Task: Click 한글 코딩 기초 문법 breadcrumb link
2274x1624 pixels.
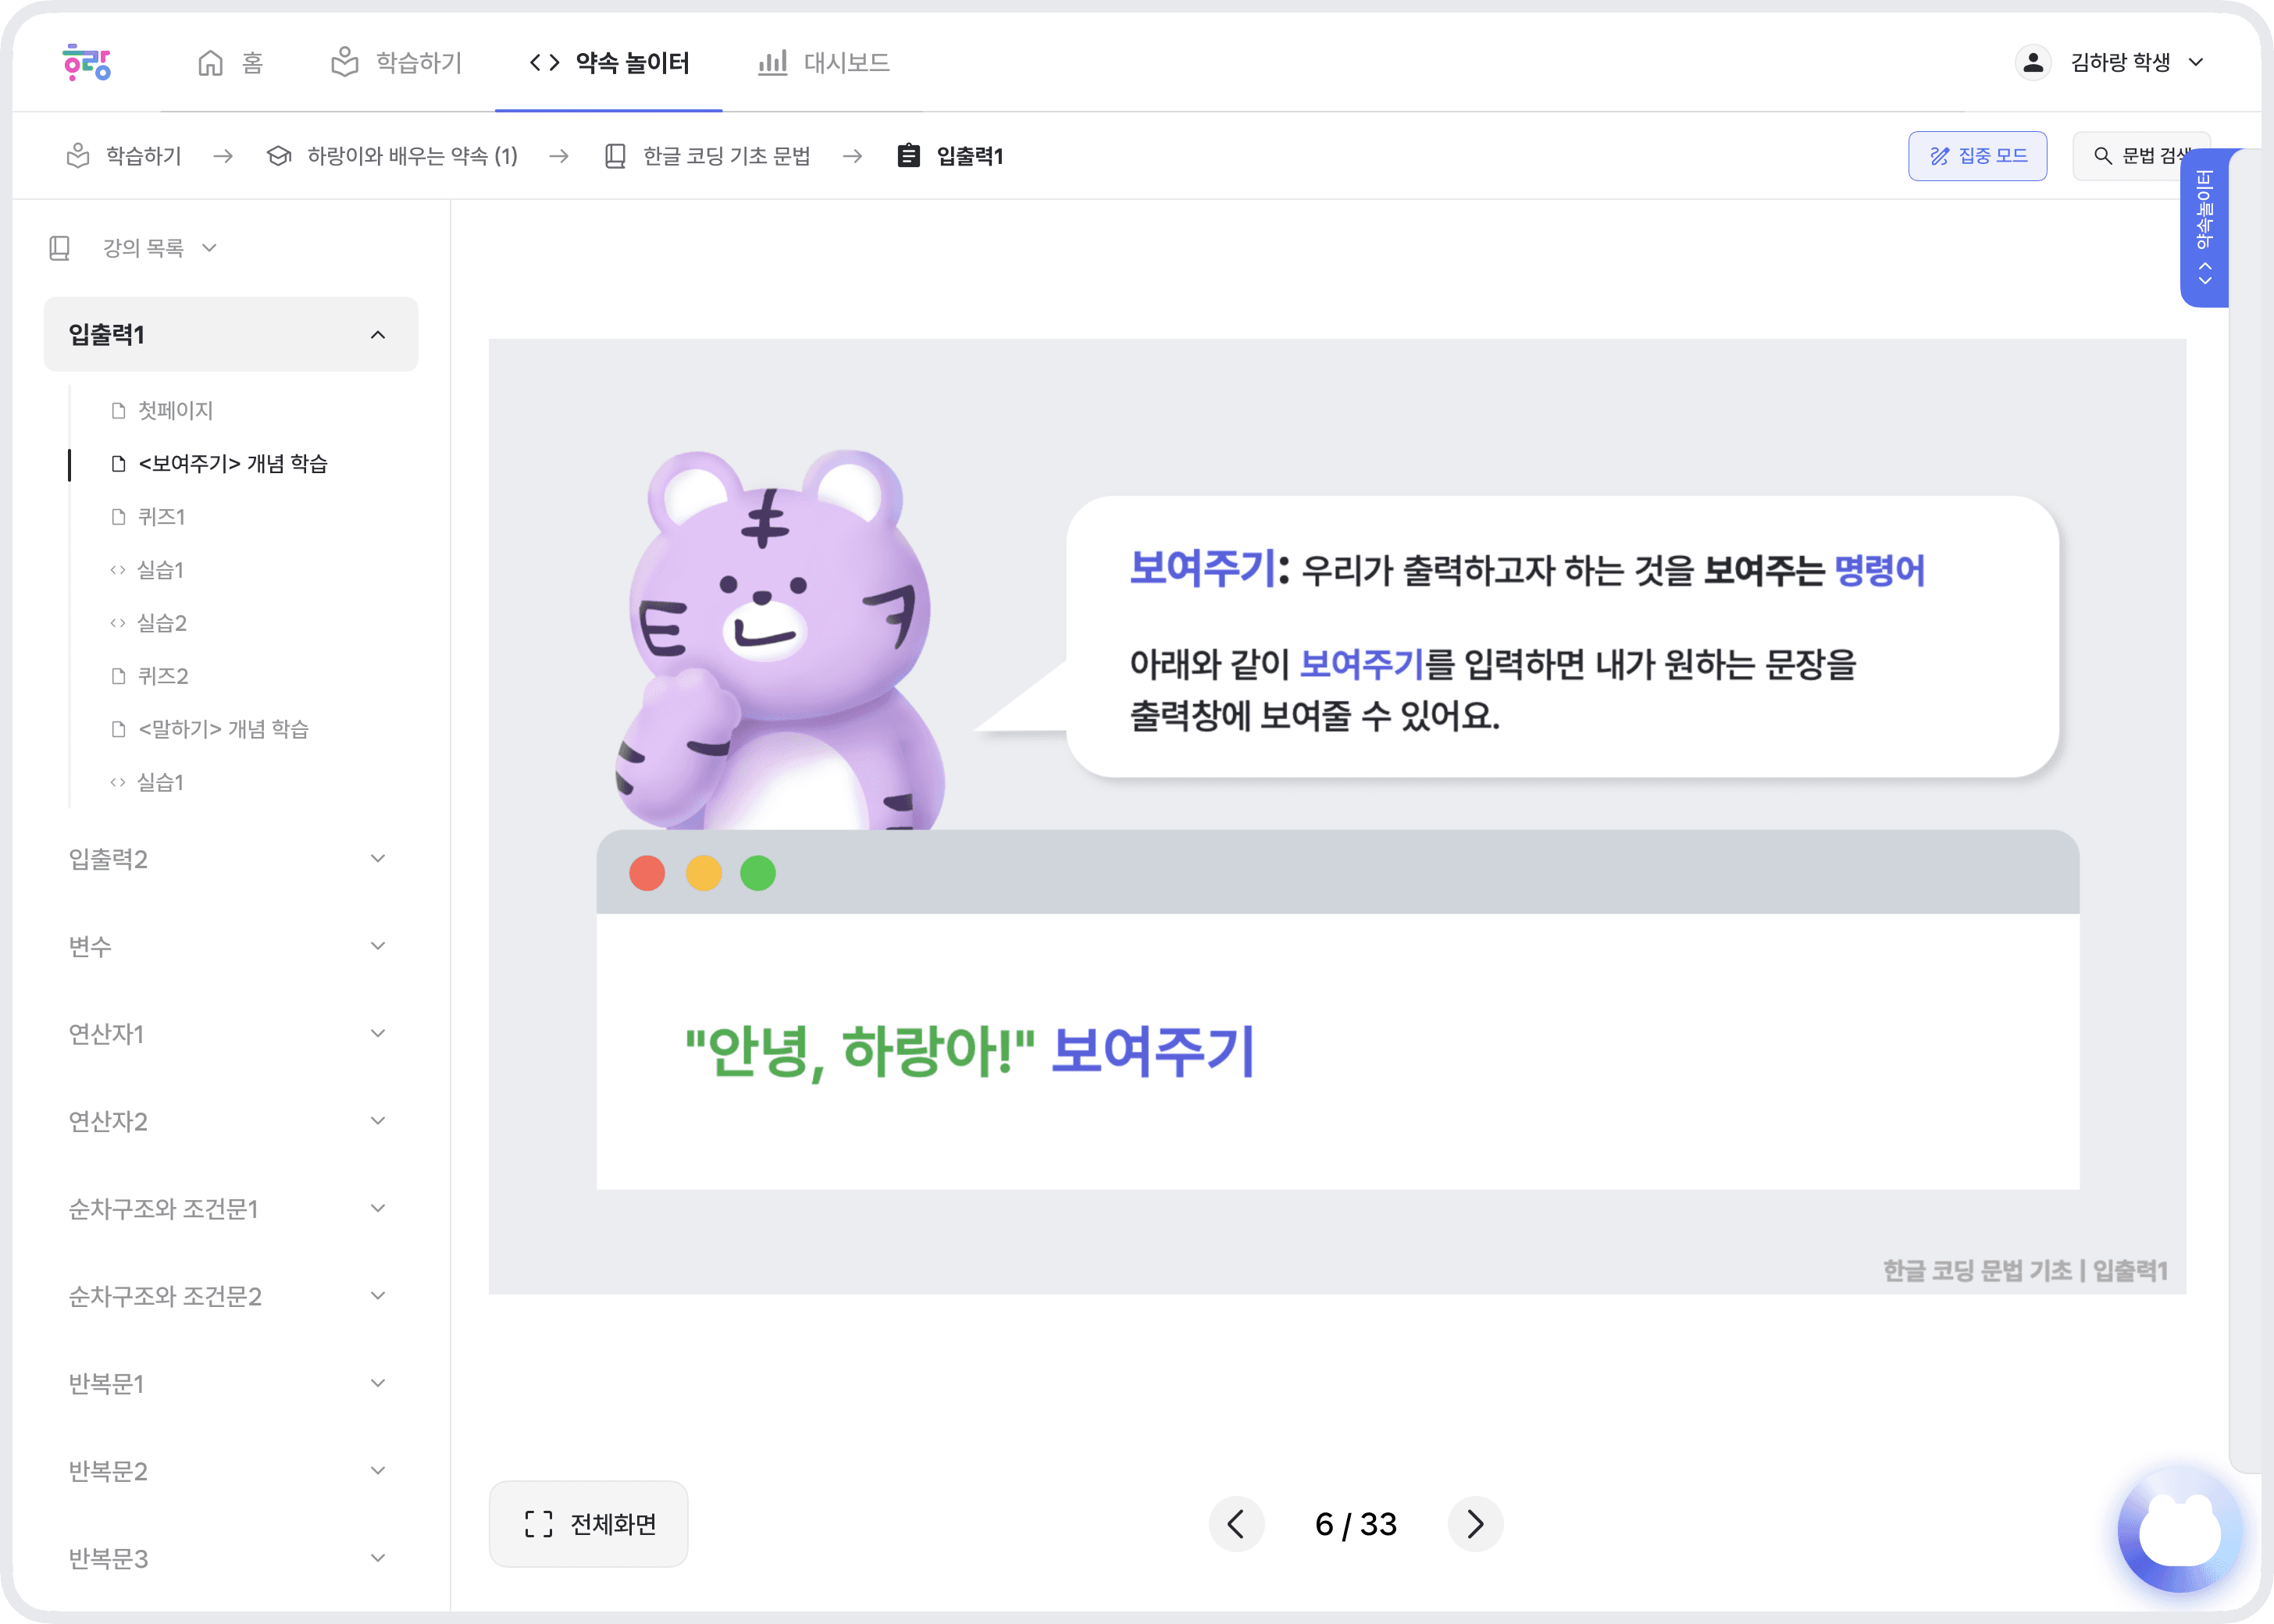Action: [726, 156]
